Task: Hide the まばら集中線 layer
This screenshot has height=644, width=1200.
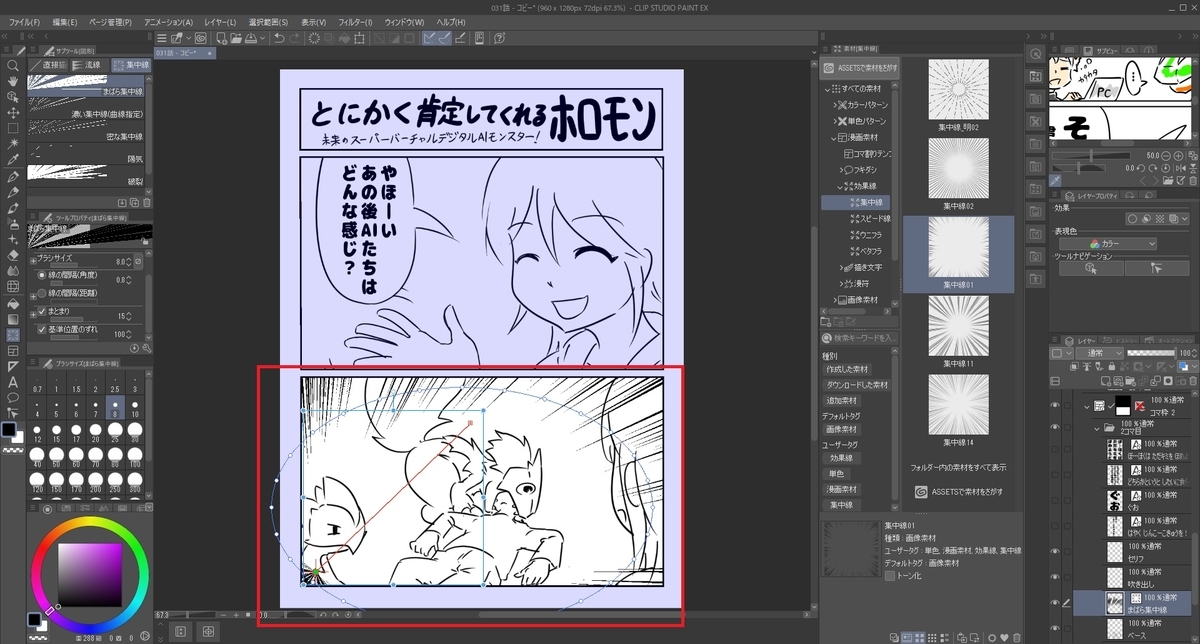Action: [x=1056, y=602]
